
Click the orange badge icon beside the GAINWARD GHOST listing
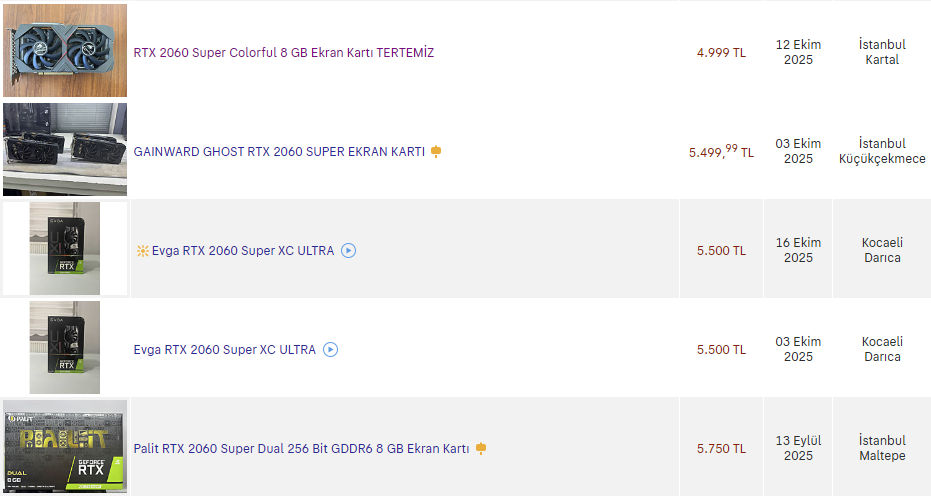(436, 152)
